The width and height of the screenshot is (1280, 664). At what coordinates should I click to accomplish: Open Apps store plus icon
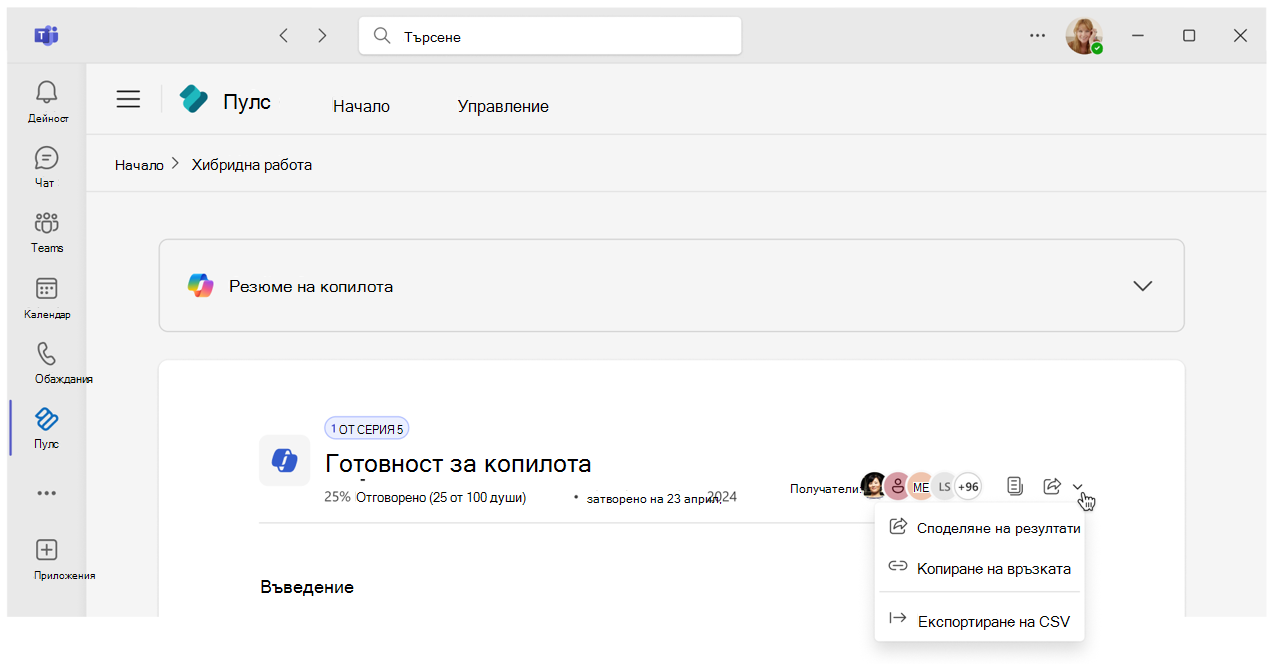[x=46, y=550]
